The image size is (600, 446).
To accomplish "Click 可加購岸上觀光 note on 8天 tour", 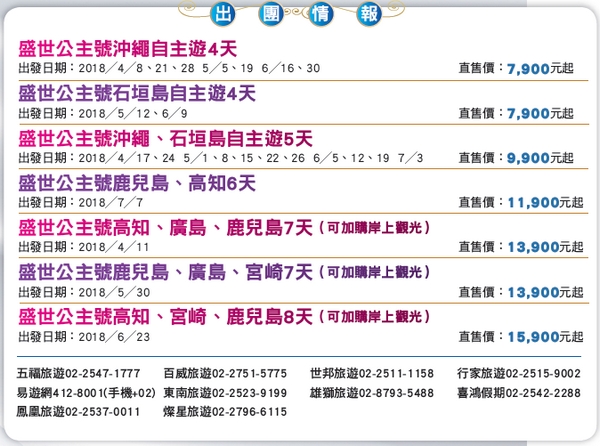I will (375, 317).
